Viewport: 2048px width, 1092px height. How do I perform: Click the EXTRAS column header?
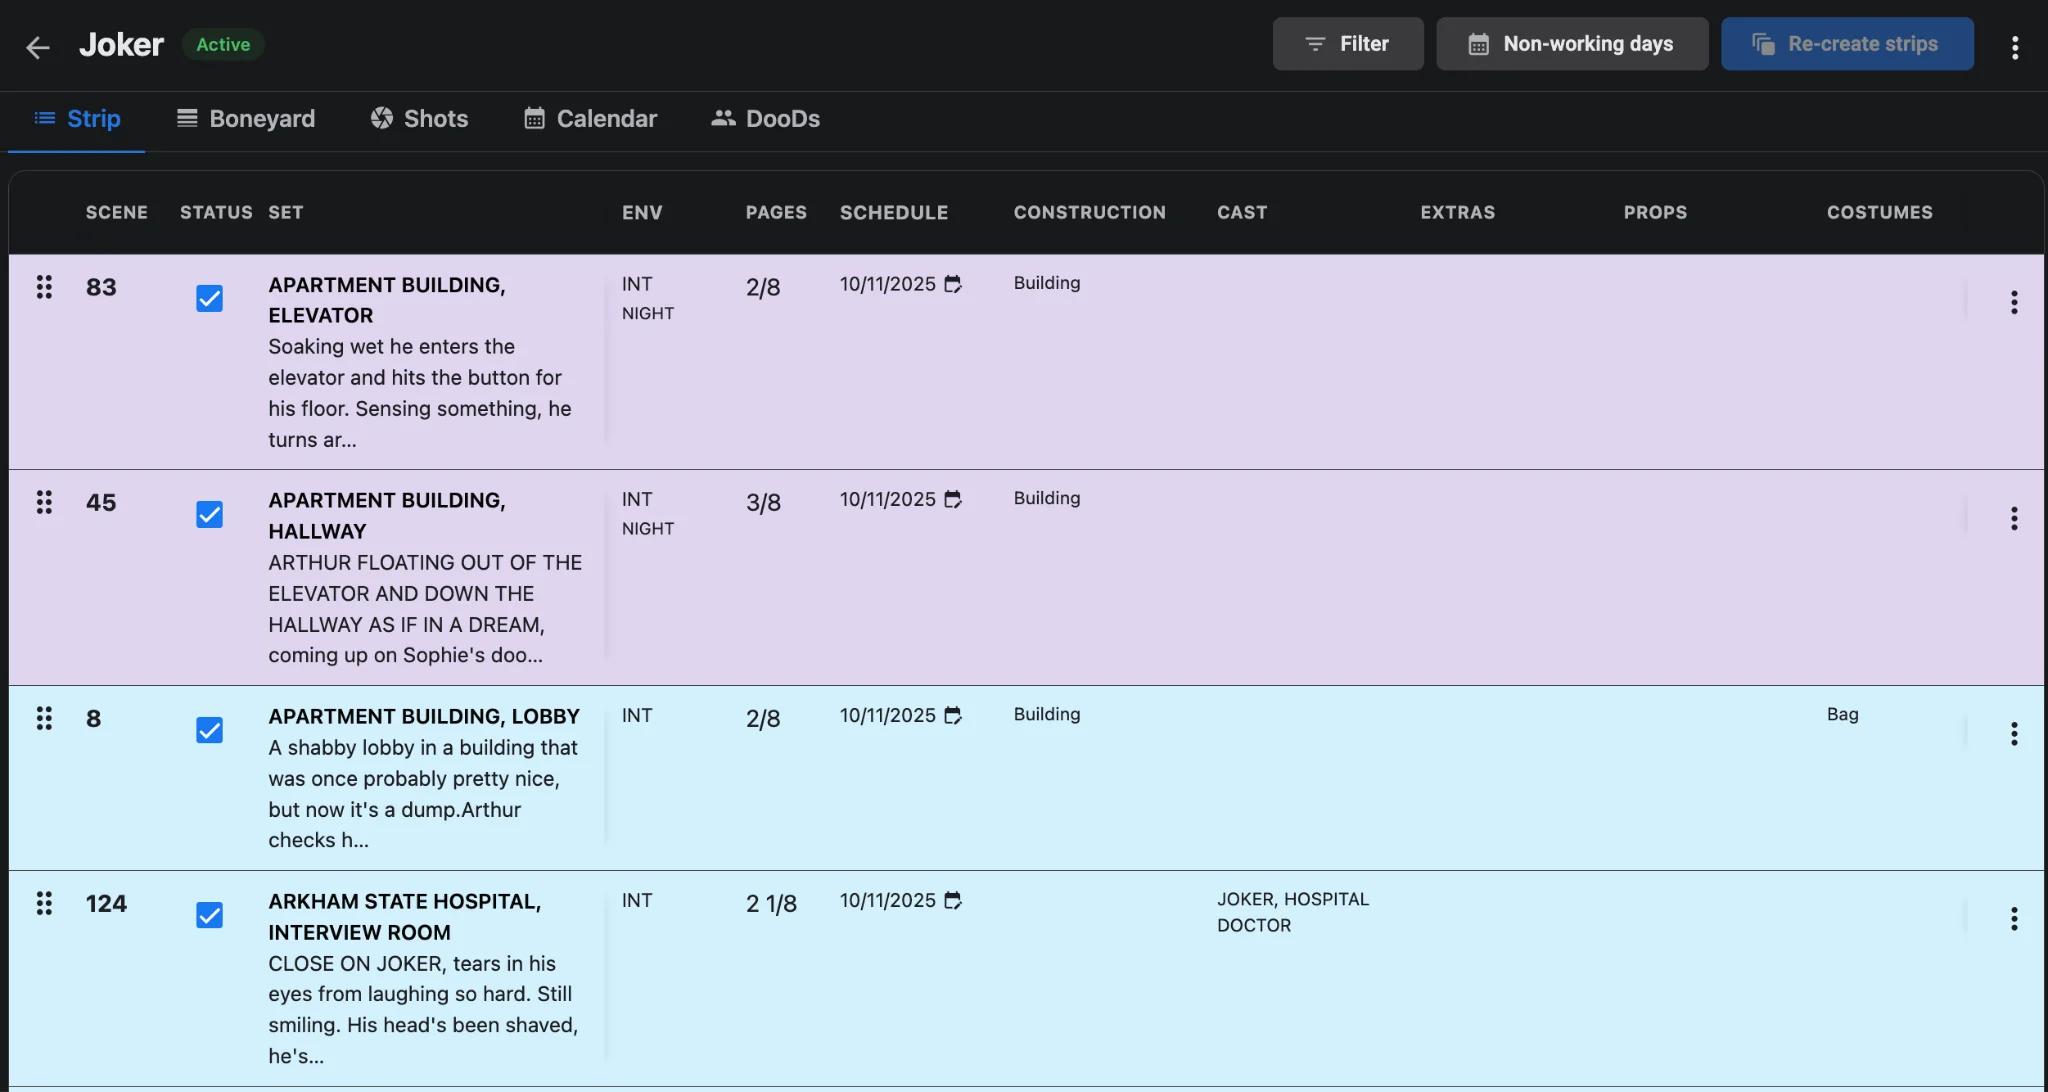(1458, 212)
